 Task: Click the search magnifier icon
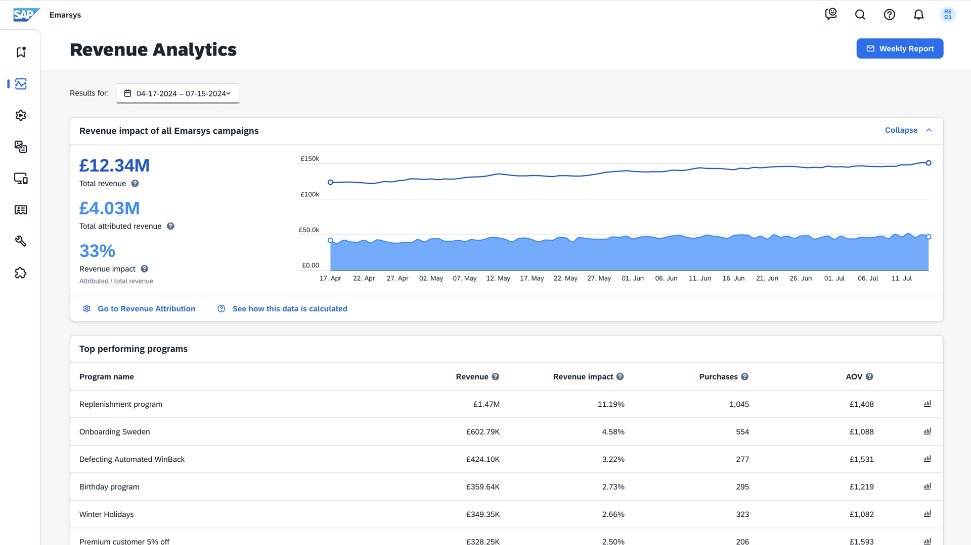860,14
